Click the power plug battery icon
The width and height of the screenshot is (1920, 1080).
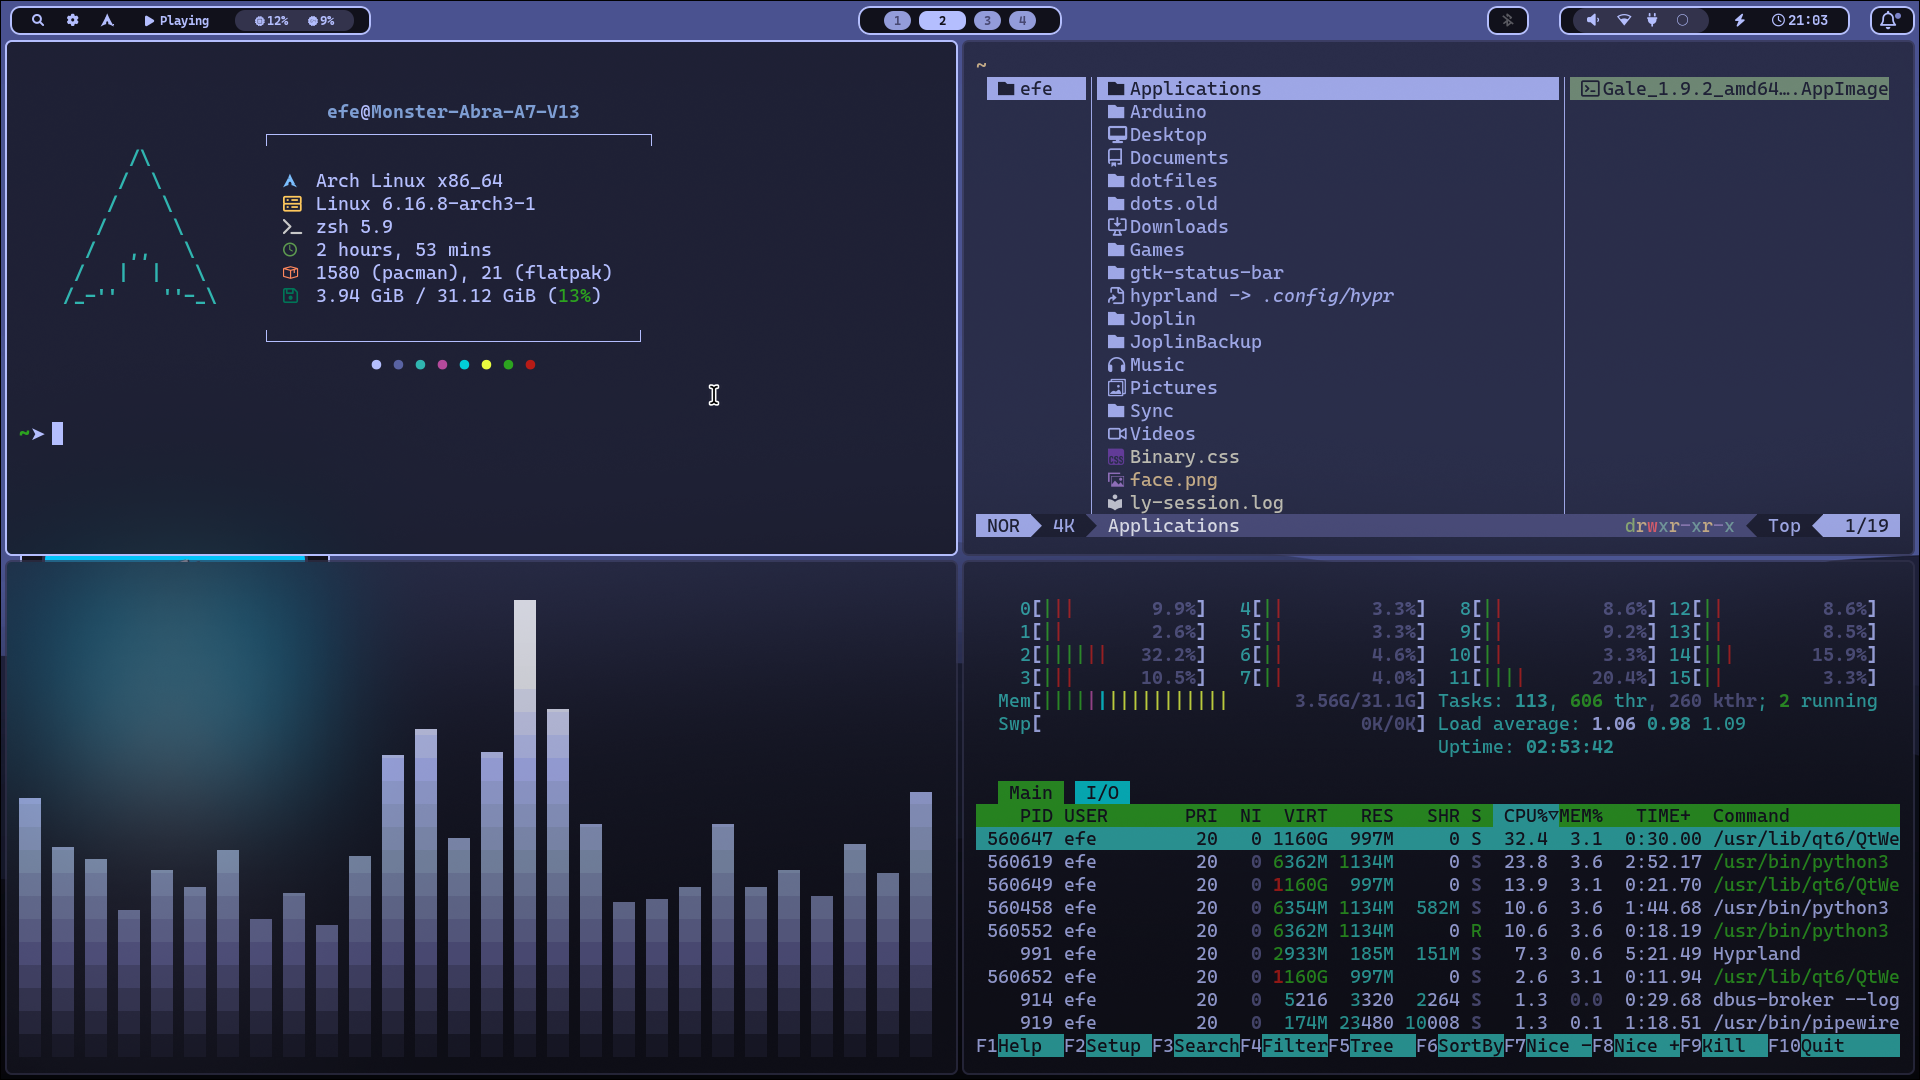1652,20
